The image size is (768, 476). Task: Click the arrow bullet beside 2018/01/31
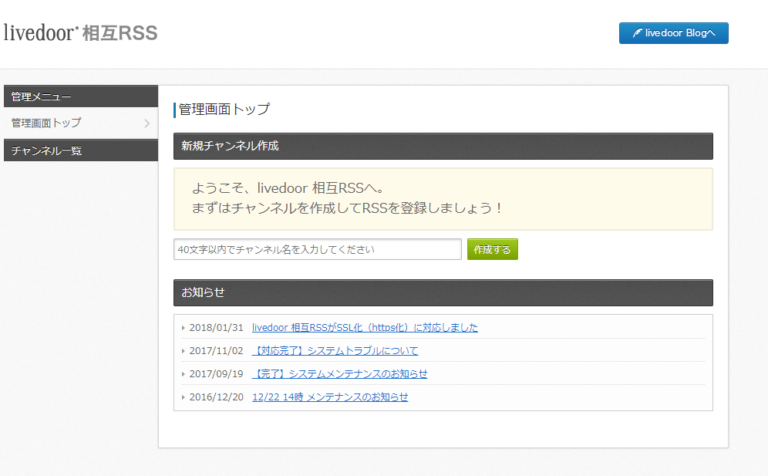183,327
